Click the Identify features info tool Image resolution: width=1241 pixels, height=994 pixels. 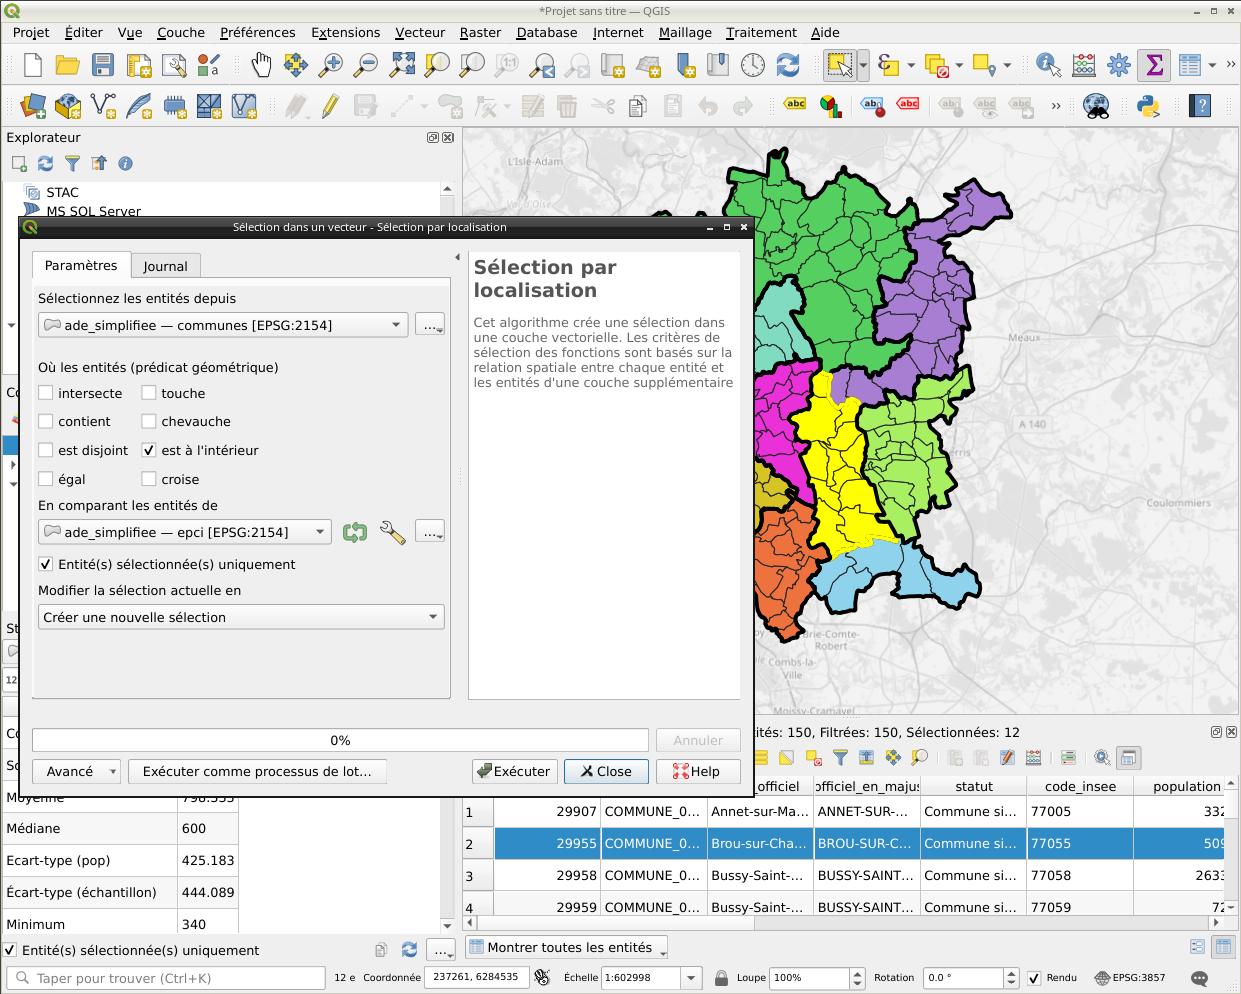[1047, 66]
